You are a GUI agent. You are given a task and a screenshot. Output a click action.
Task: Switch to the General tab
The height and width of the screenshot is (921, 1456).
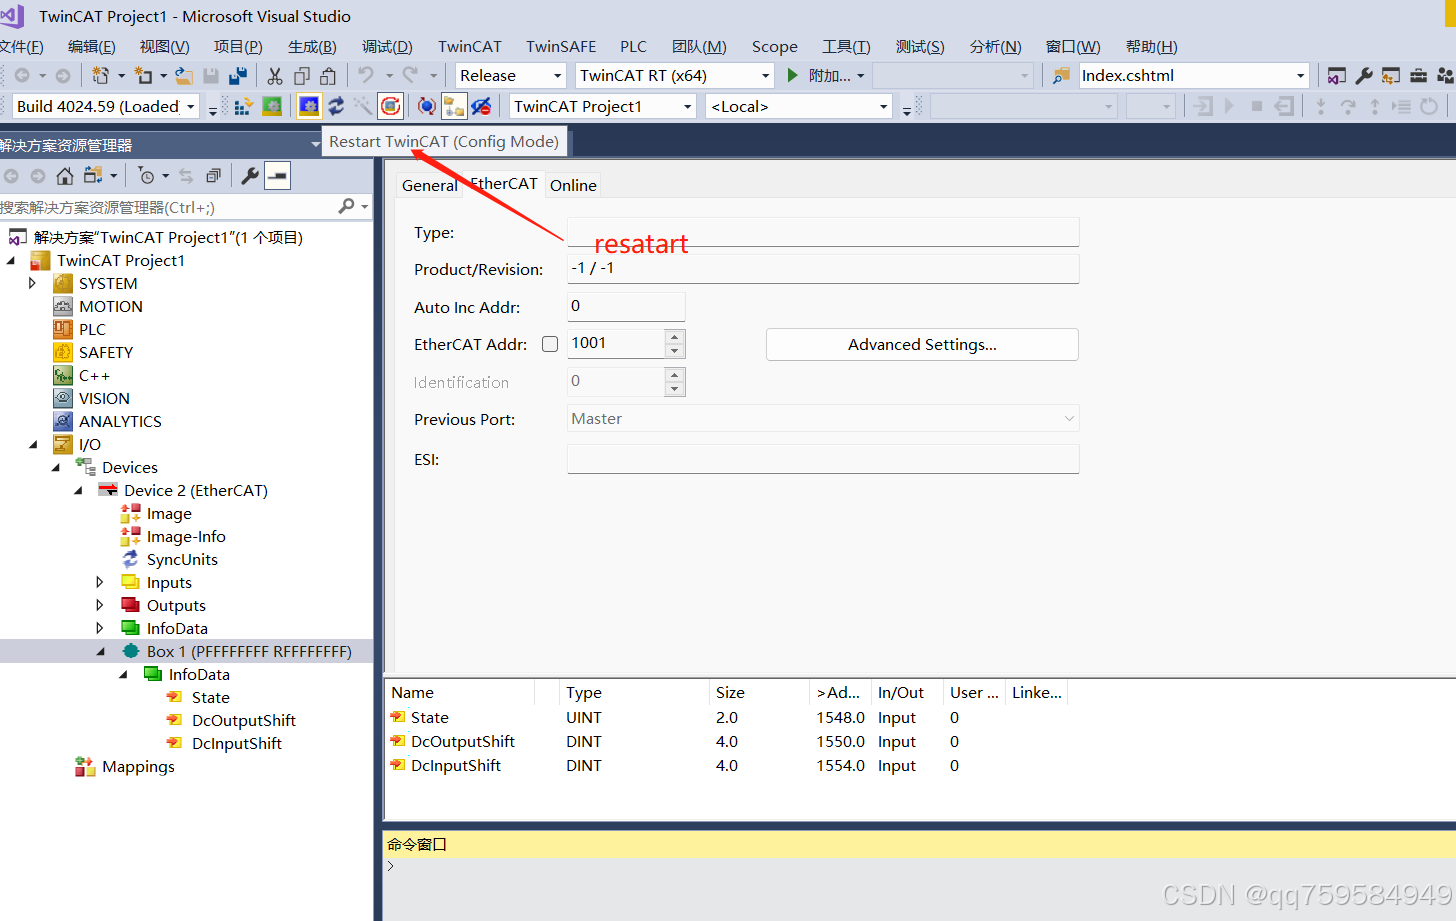[x=429, y=185]
